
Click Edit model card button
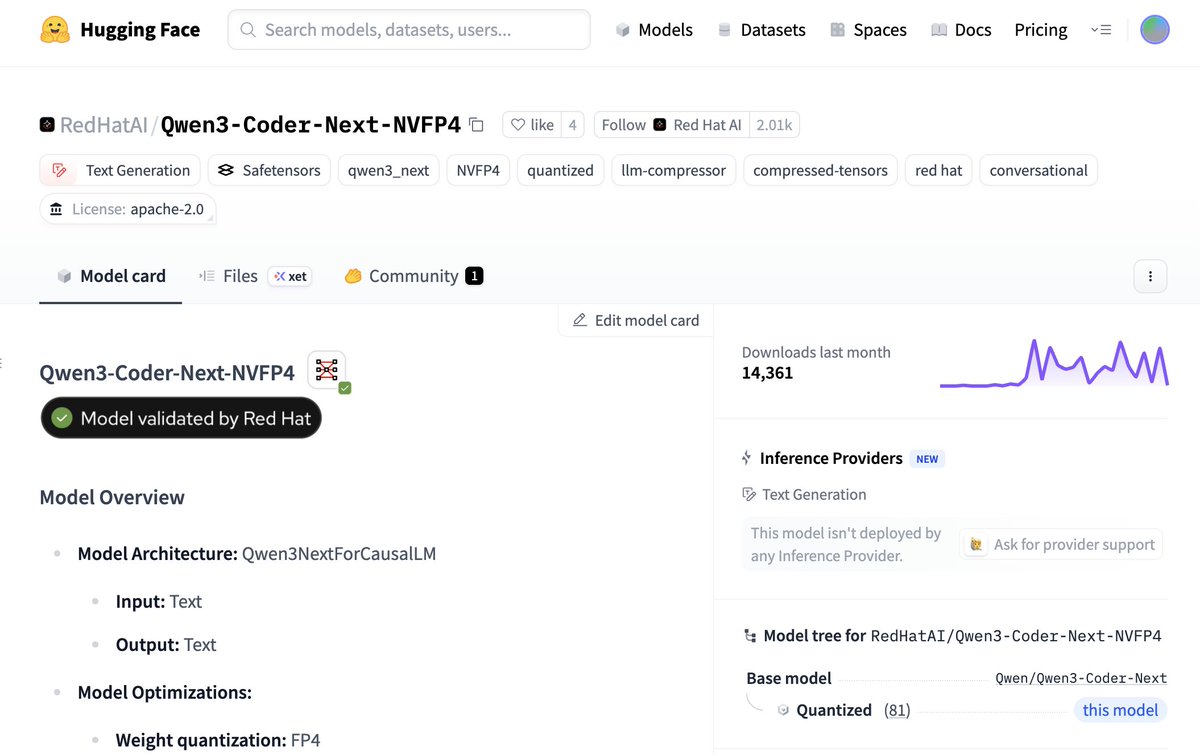point(636,320)
